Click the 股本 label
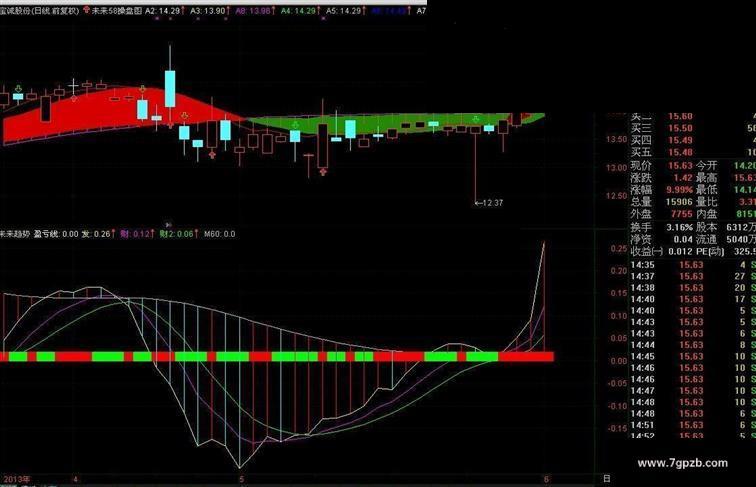The image size is (756, 487). click(x=706, y=227)
